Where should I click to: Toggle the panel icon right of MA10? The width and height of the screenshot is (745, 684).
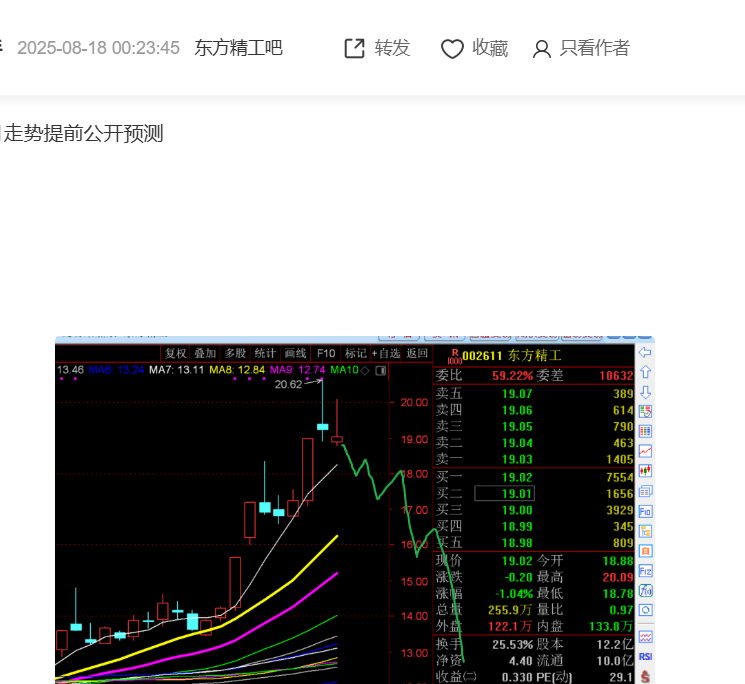381,370
